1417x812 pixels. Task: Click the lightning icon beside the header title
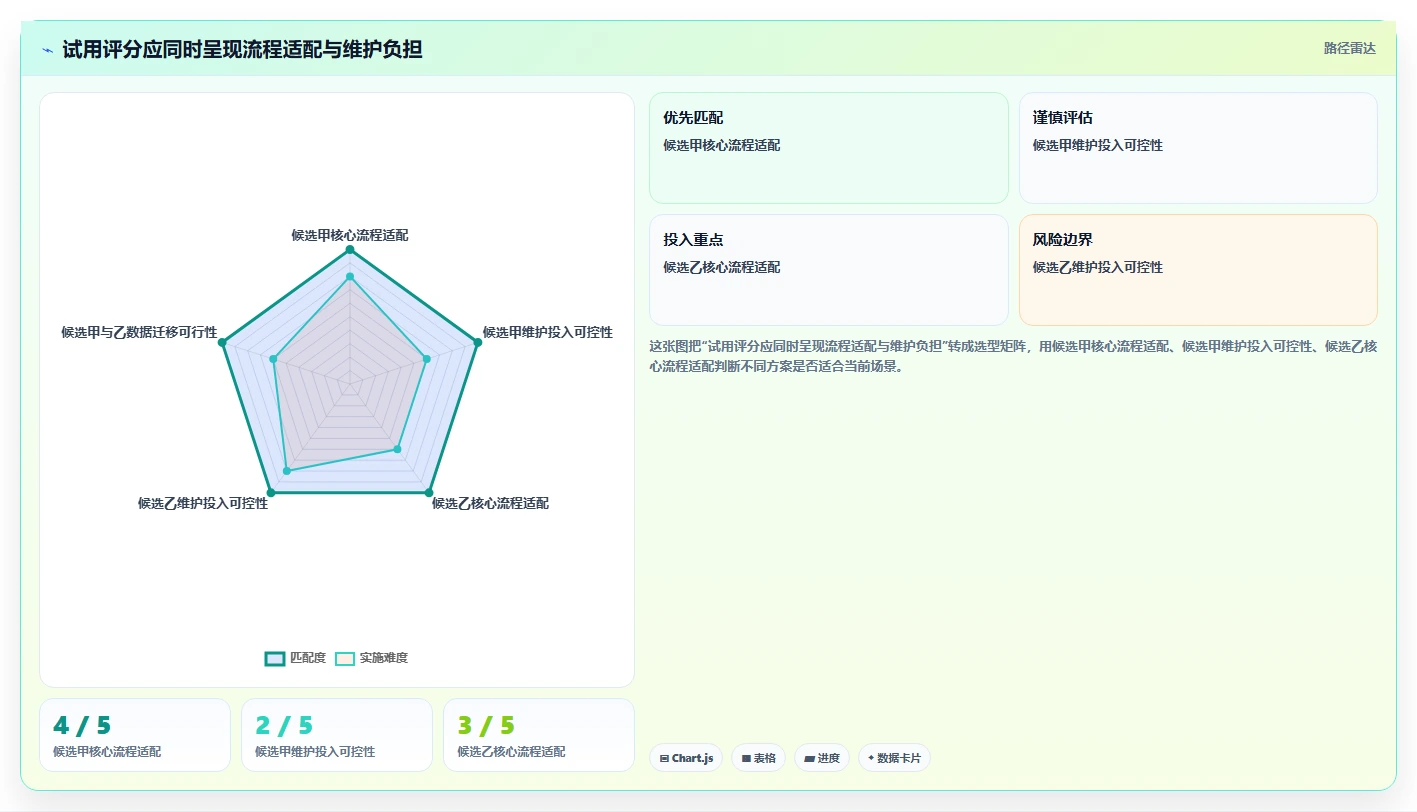point(48,49)
